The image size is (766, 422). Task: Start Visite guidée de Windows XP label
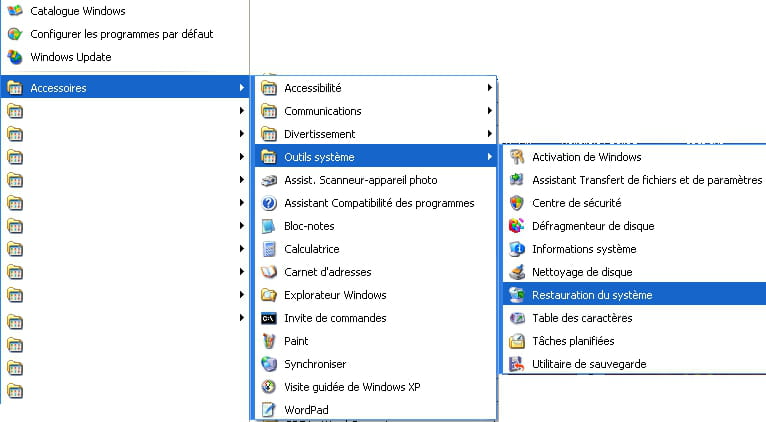click(352, 387)
